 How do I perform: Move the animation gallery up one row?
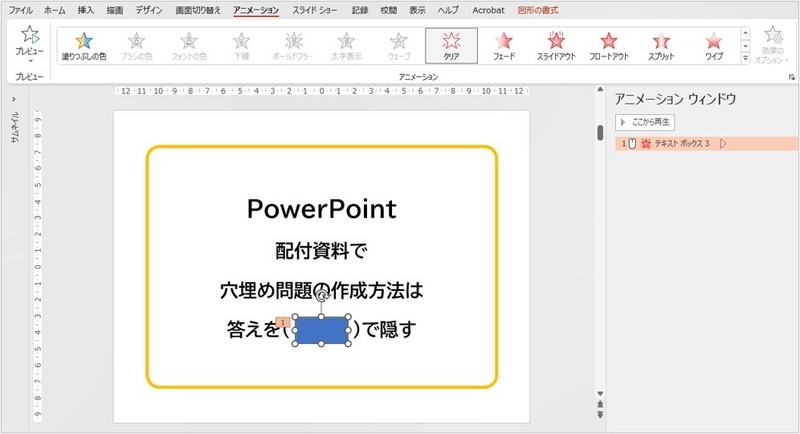pos(745,34)
